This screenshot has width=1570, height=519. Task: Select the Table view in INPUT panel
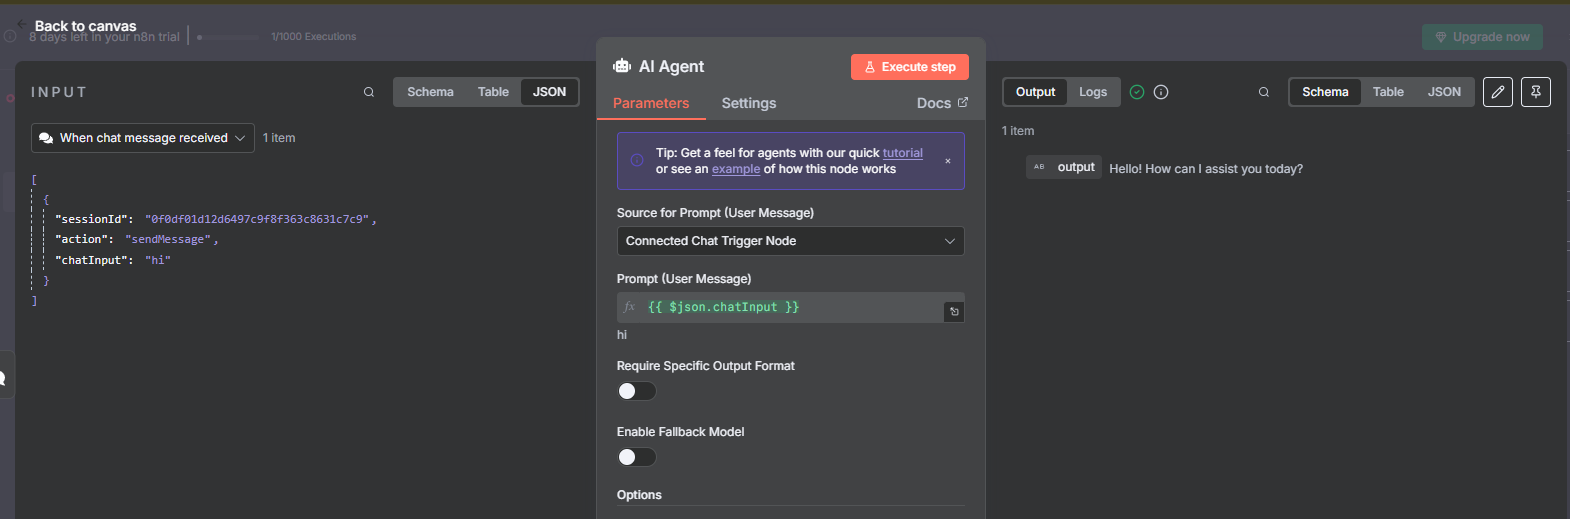pos(493,92)
